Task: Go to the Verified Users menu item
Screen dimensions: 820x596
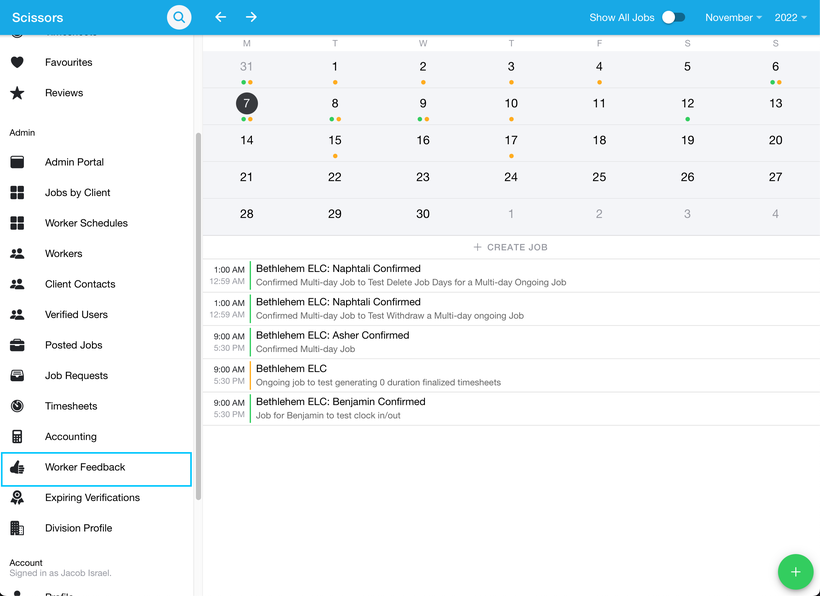Action: pyautogui.click(x=97, y=315)
